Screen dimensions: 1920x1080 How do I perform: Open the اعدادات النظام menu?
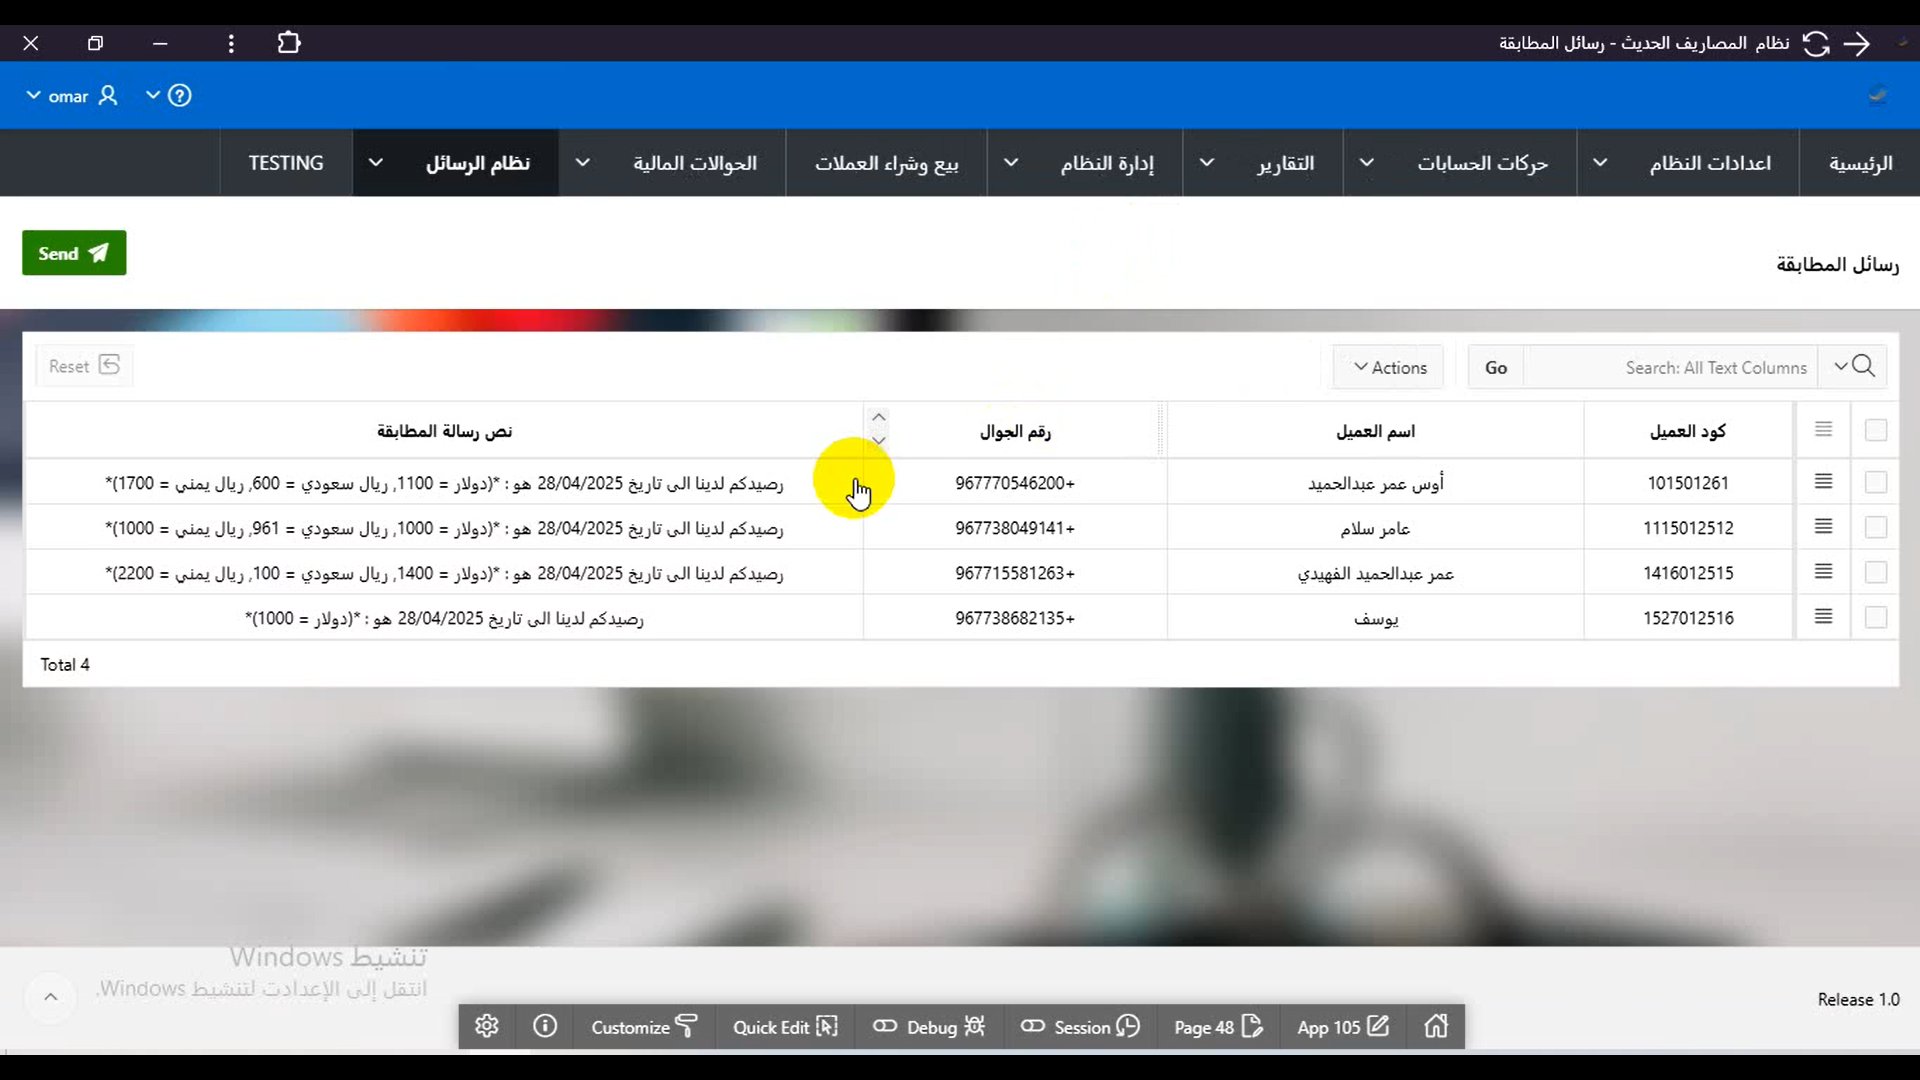click(1710, 163)
